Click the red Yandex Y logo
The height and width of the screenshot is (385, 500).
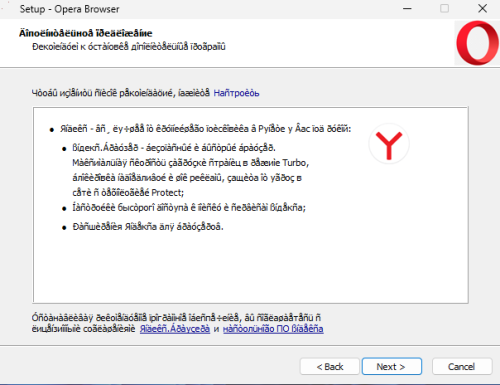389,144
